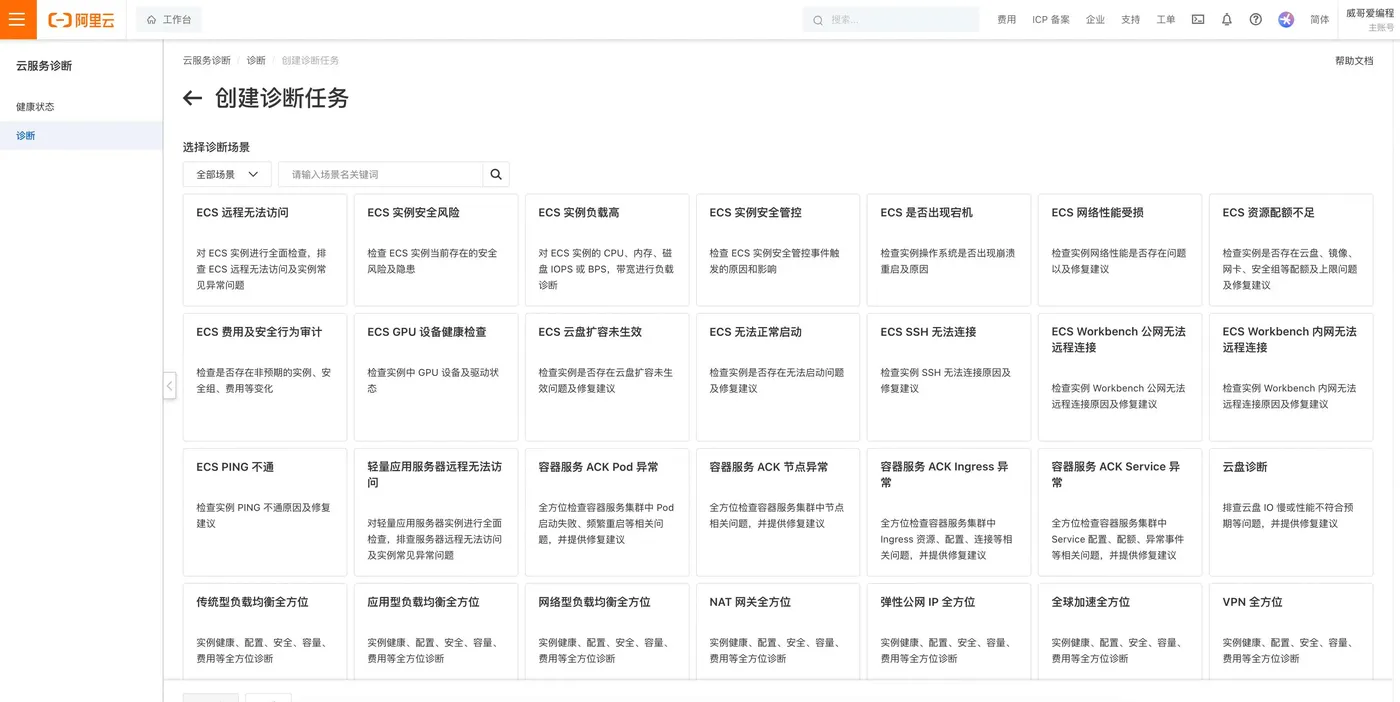Open the 全部场景 dropdown

[227, 174]
